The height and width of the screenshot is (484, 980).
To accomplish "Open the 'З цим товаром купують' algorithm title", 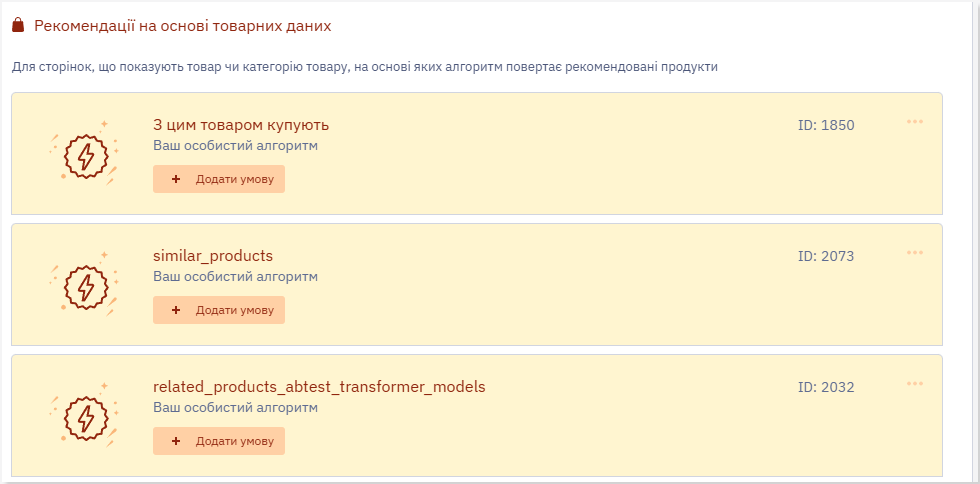I will click(241, 125).
